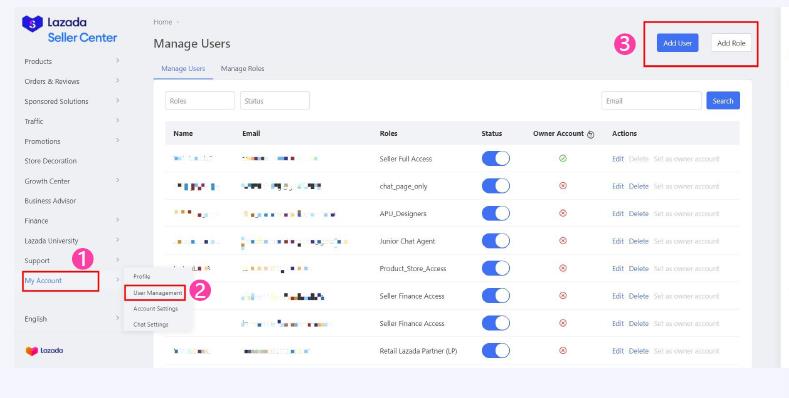Expand the Promotions menu chevron
789x398 pixels.
[117, 140]
